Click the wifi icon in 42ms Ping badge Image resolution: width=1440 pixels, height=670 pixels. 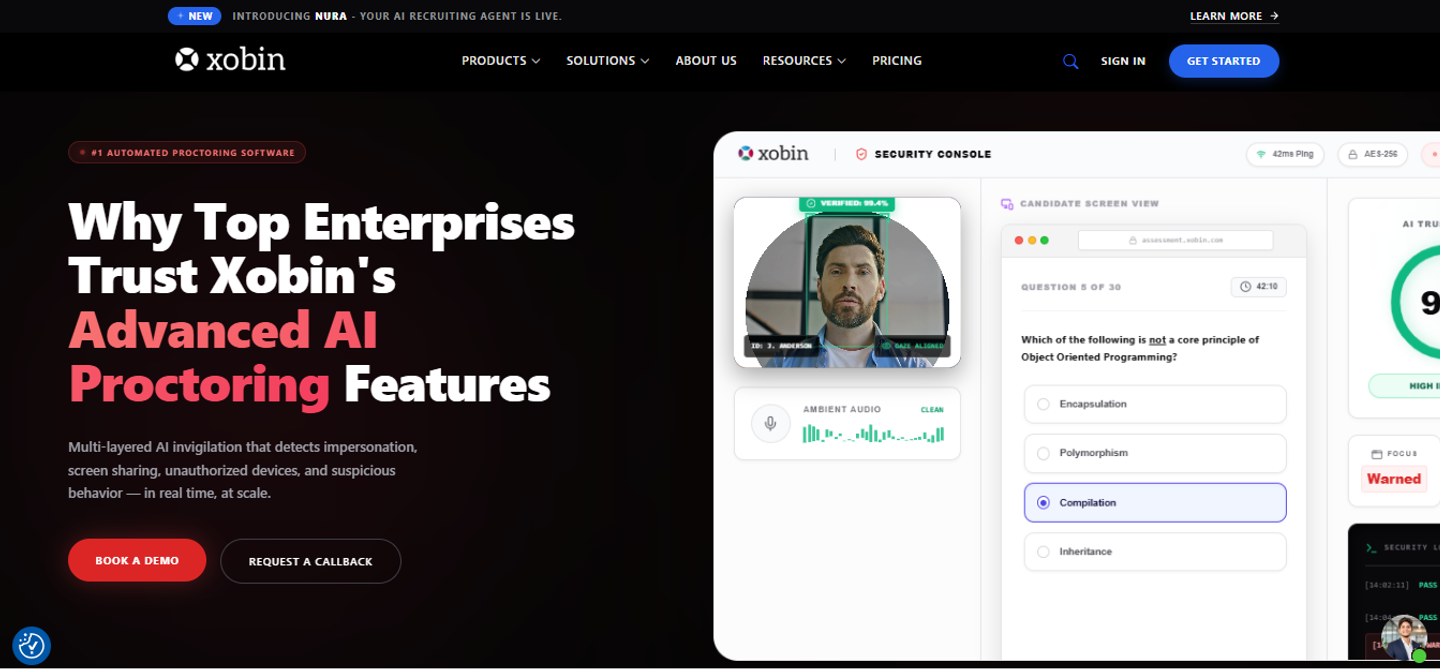[x=1261, y=154]
